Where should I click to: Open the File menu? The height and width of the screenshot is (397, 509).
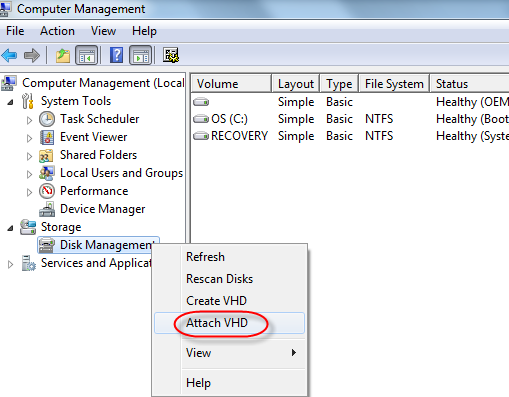point(15,31)
